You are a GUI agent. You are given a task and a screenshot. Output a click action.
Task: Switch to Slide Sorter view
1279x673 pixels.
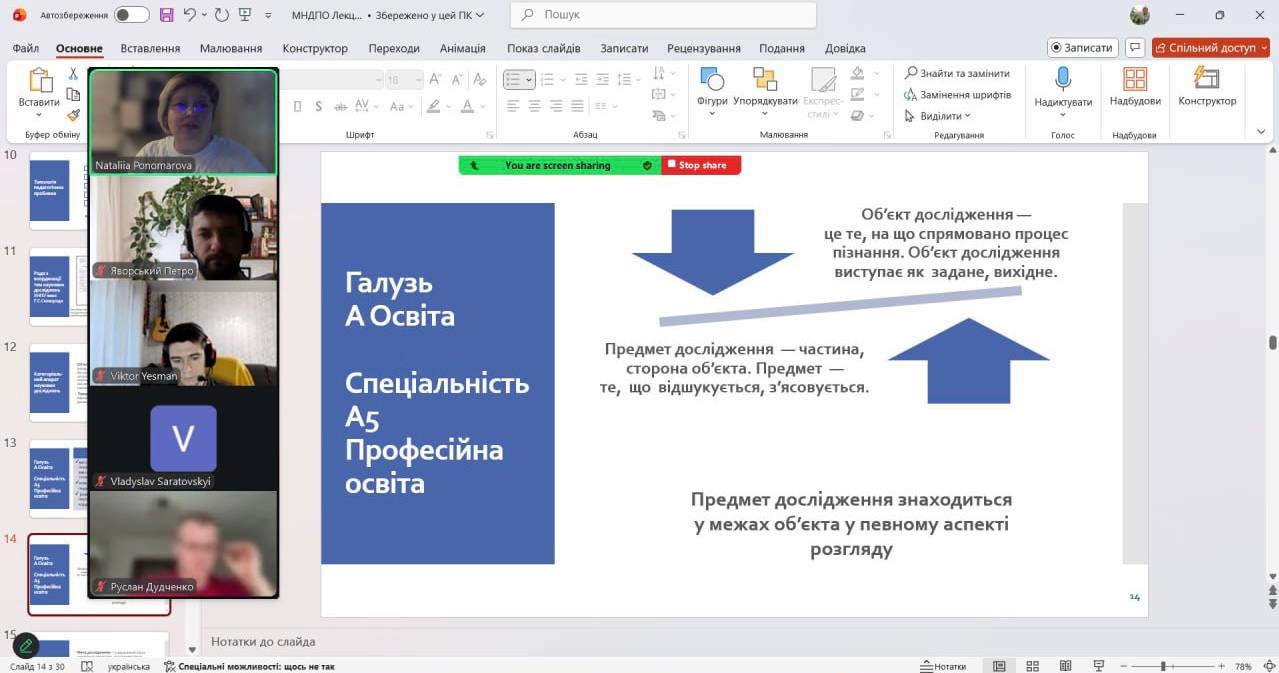click(x=1033, y=666)
